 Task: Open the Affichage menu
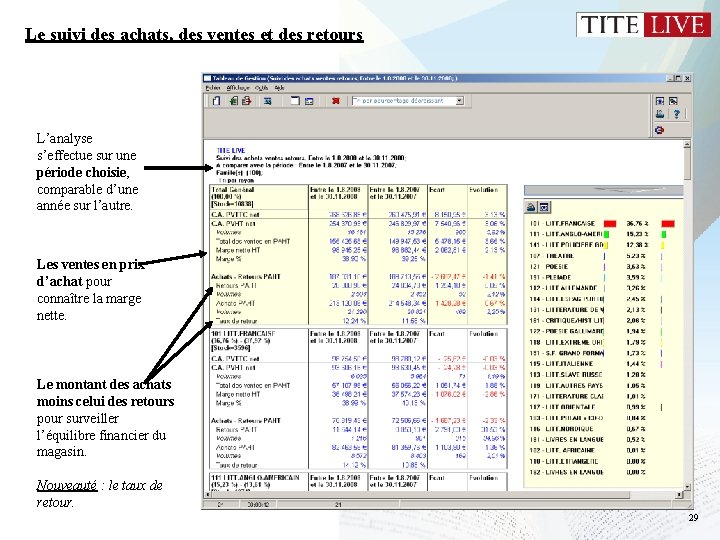tap(237, 88)
